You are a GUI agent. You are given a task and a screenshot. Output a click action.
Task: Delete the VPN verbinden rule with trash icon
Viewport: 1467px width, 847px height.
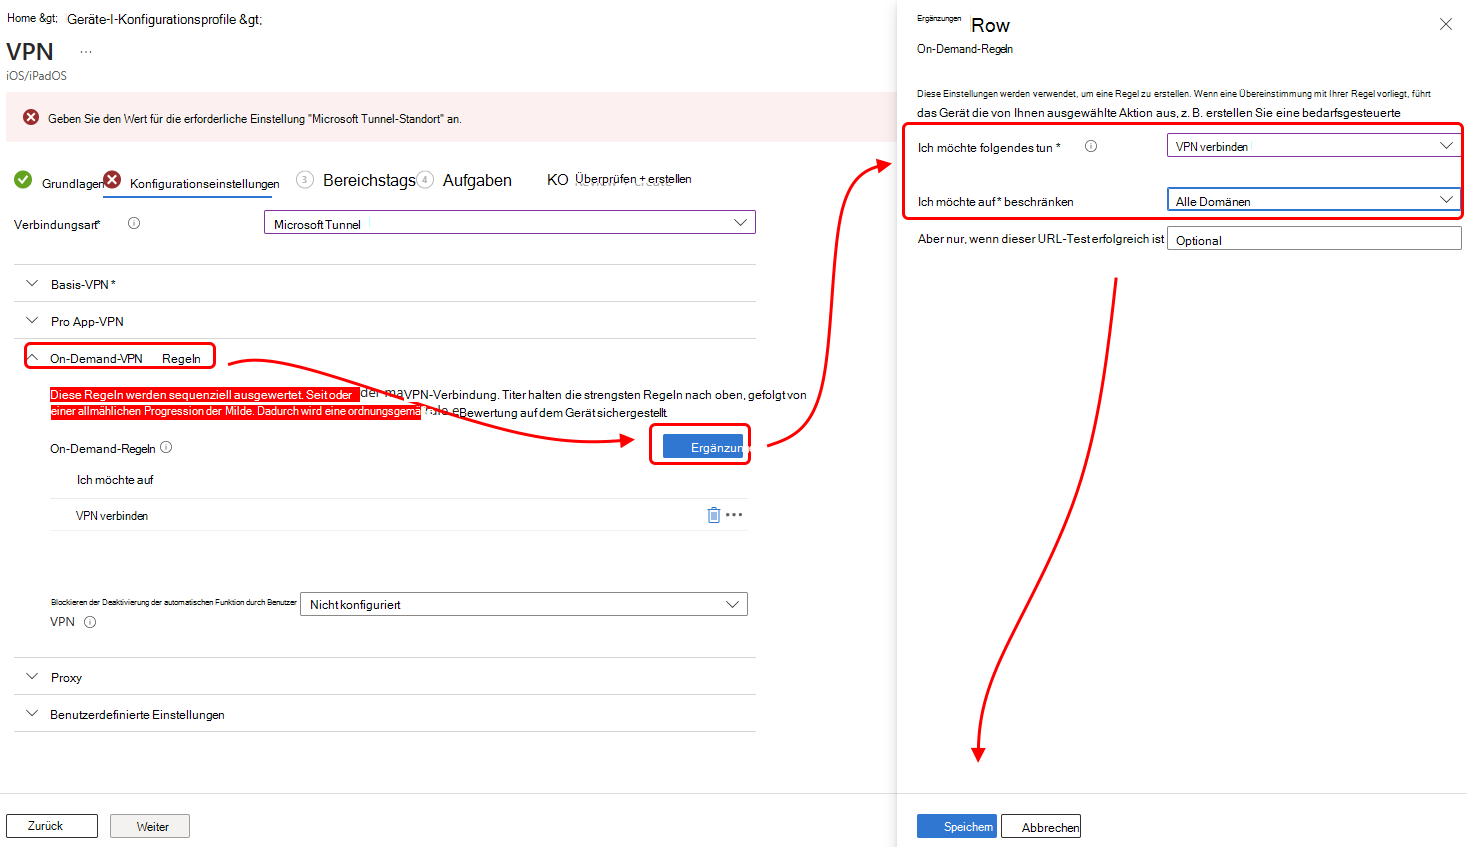click(714, 515)
